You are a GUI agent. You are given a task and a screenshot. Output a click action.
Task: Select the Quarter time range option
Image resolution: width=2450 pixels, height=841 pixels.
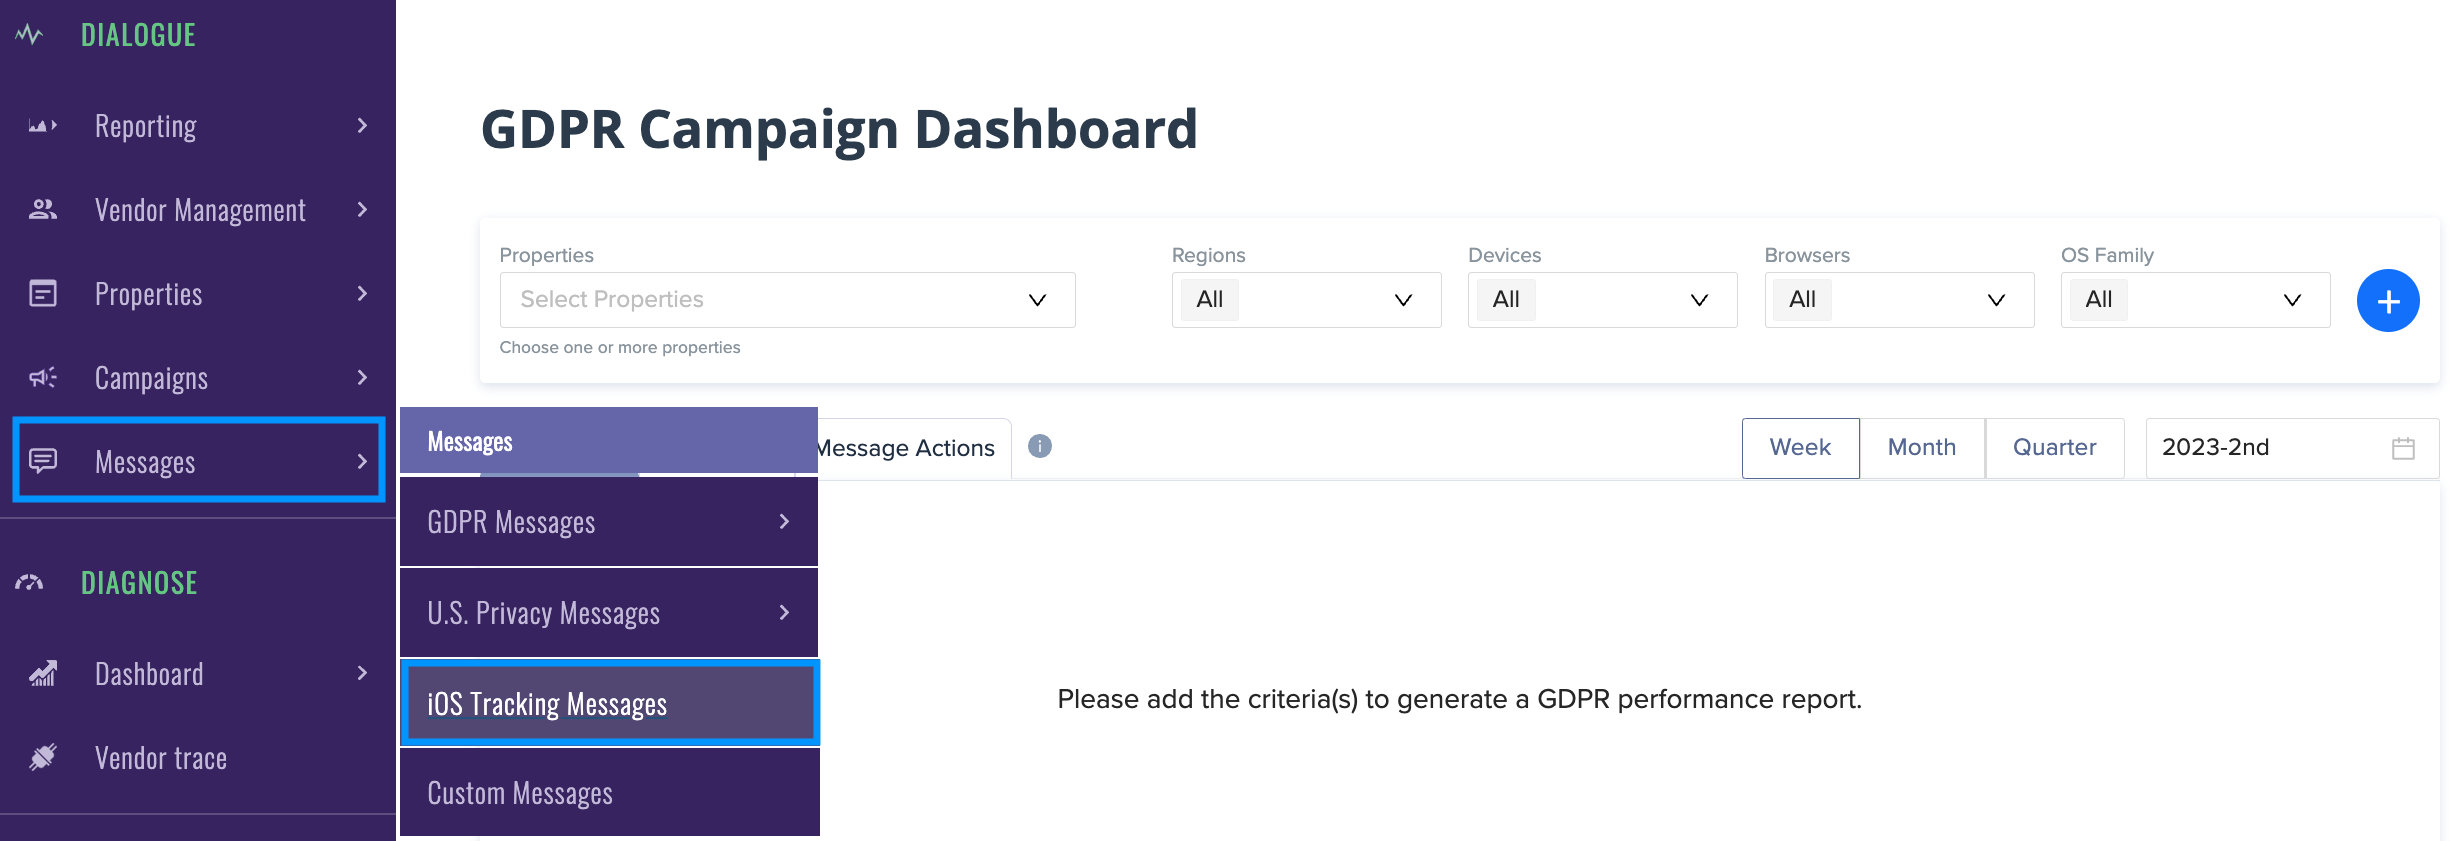(2054, 448)
